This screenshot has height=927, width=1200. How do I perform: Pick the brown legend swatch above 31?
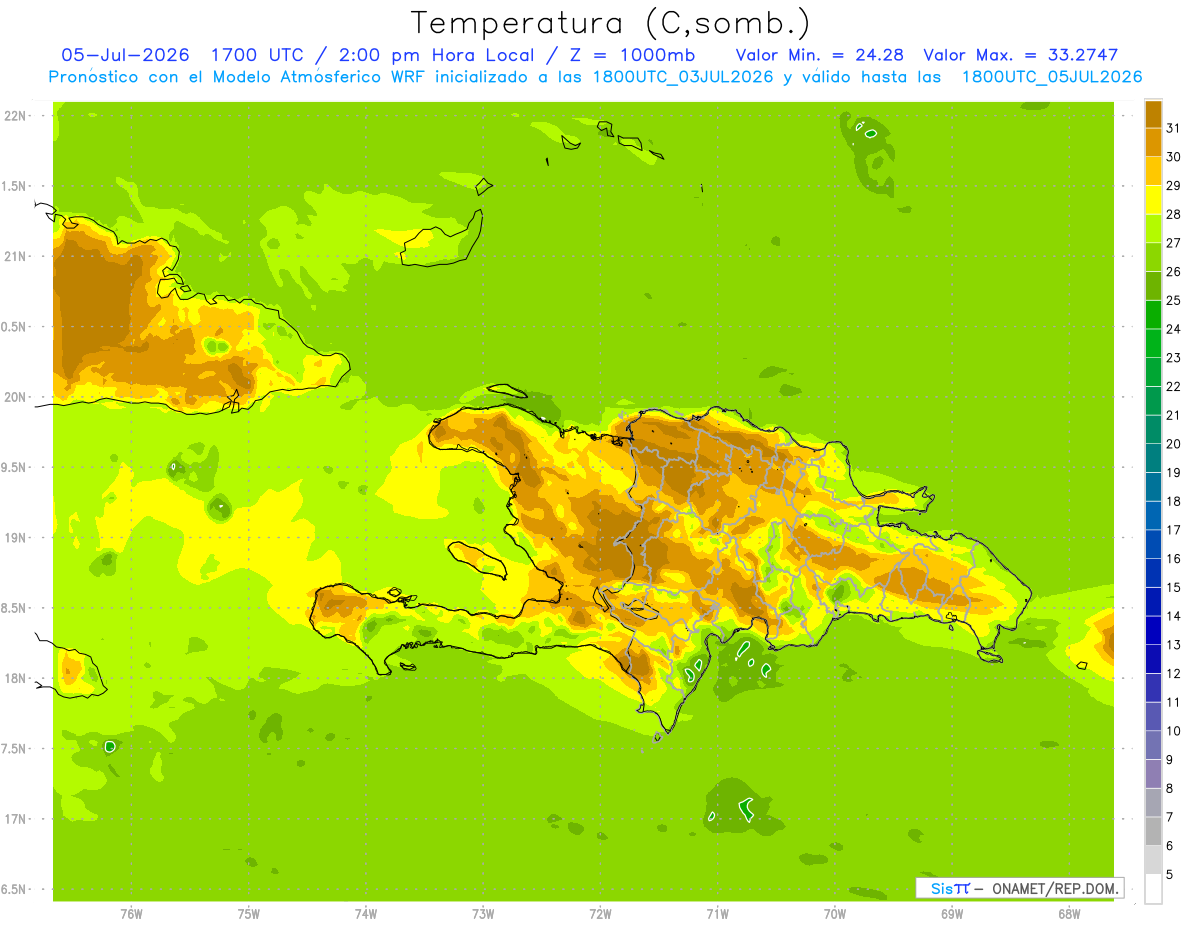coord(1153,113)
